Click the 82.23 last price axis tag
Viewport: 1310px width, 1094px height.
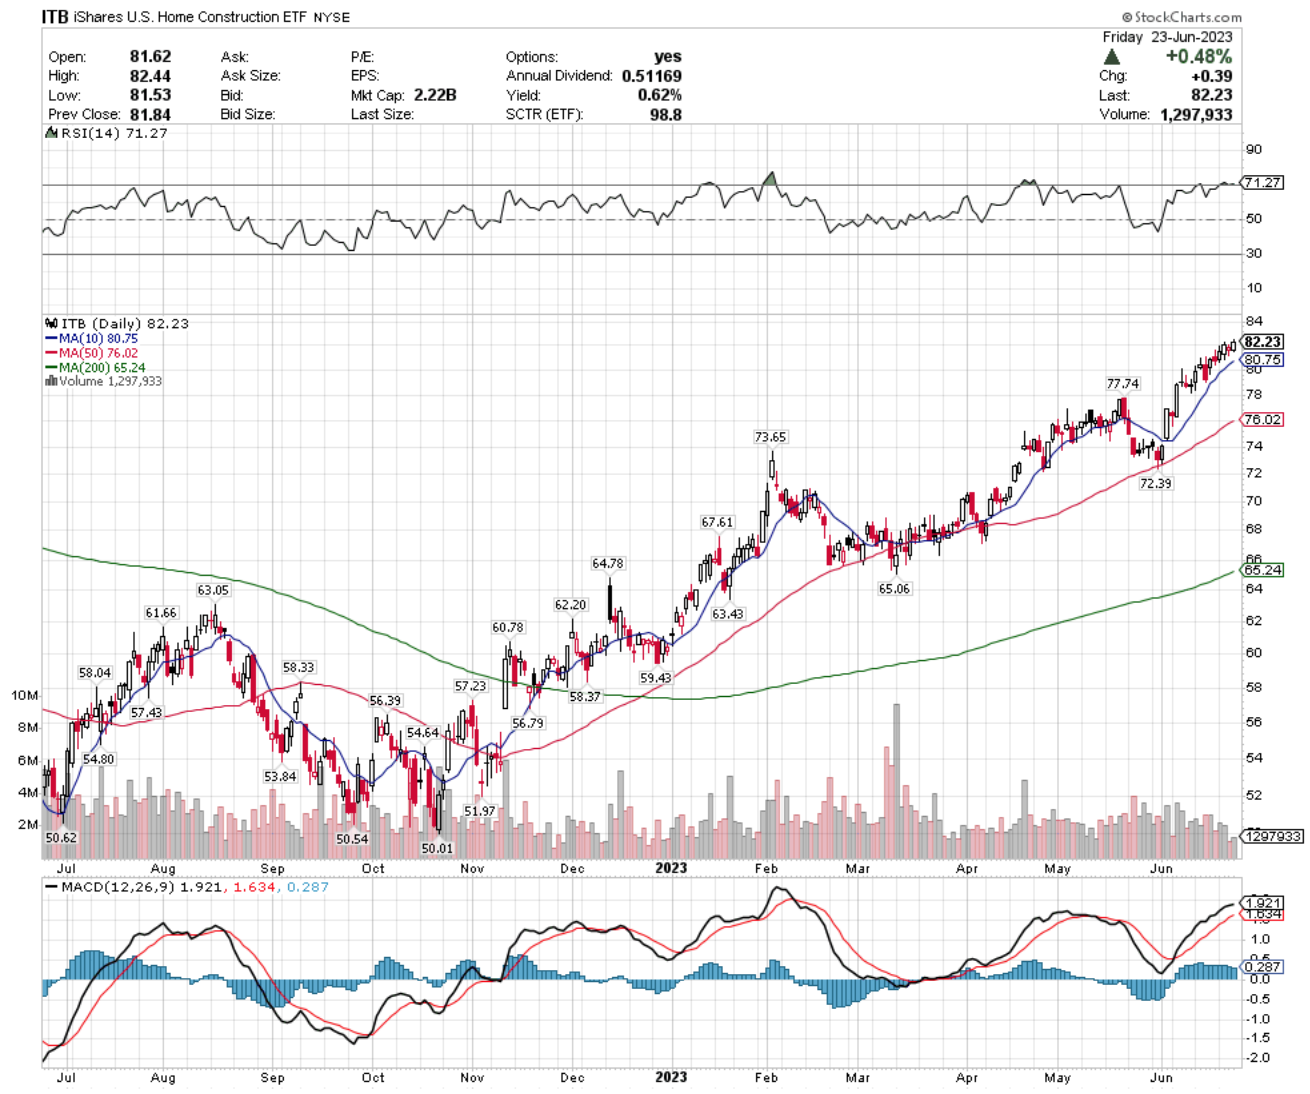pos(1262,342)
